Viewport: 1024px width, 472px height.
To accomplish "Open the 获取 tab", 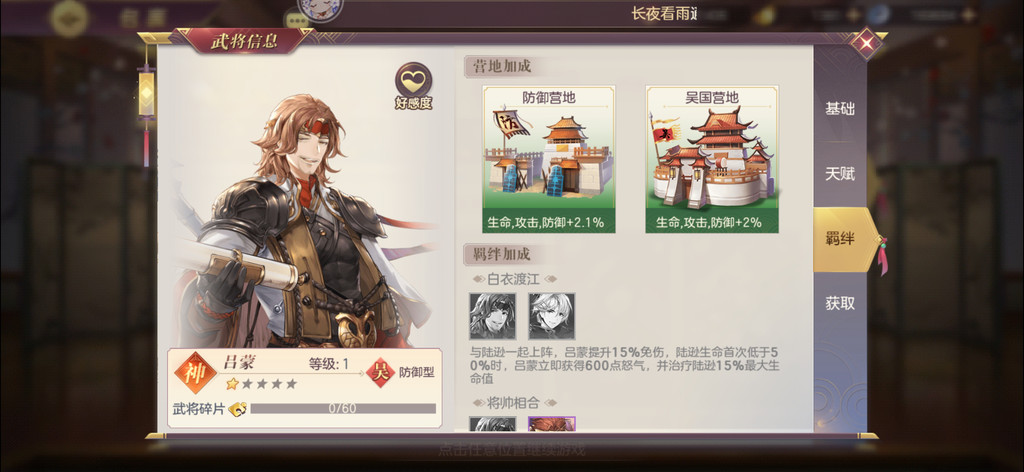I will pyautogui.click(x=840, y=303).
